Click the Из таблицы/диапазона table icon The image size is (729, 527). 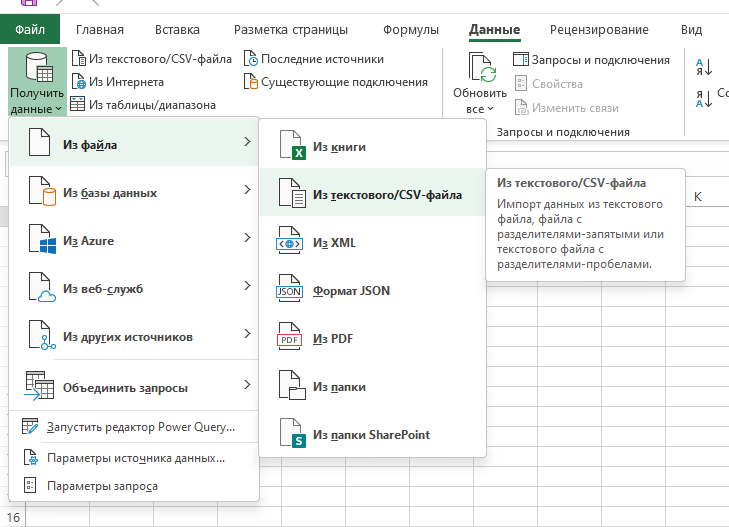78,105
